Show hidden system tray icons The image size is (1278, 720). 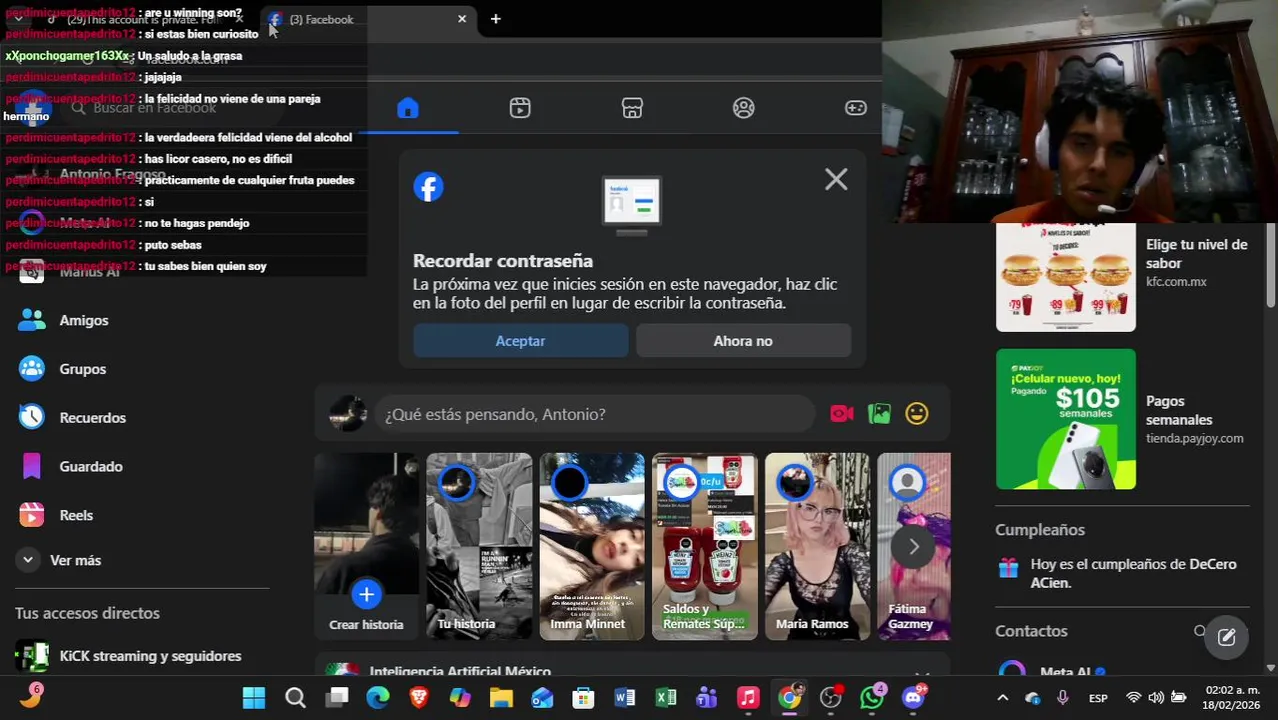coord(1003,698)
